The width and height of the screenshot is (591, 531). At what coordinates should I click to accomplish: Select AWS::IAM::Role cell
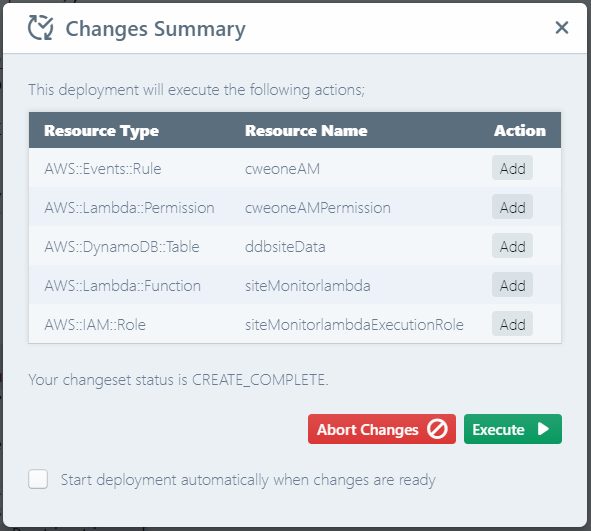95,324
